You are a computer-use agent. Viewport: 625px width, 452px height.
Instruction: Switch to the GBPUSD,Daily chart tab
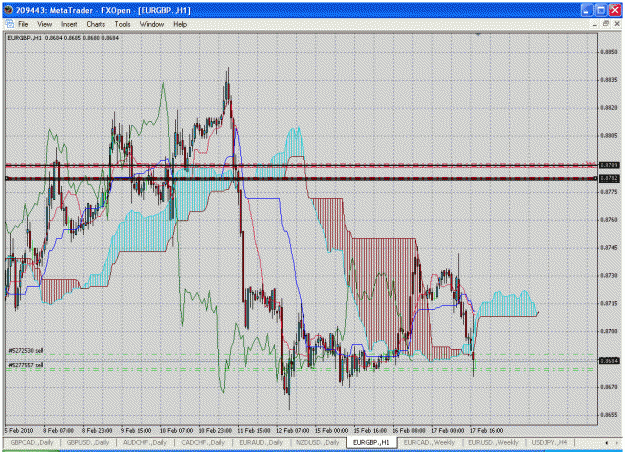88,442
